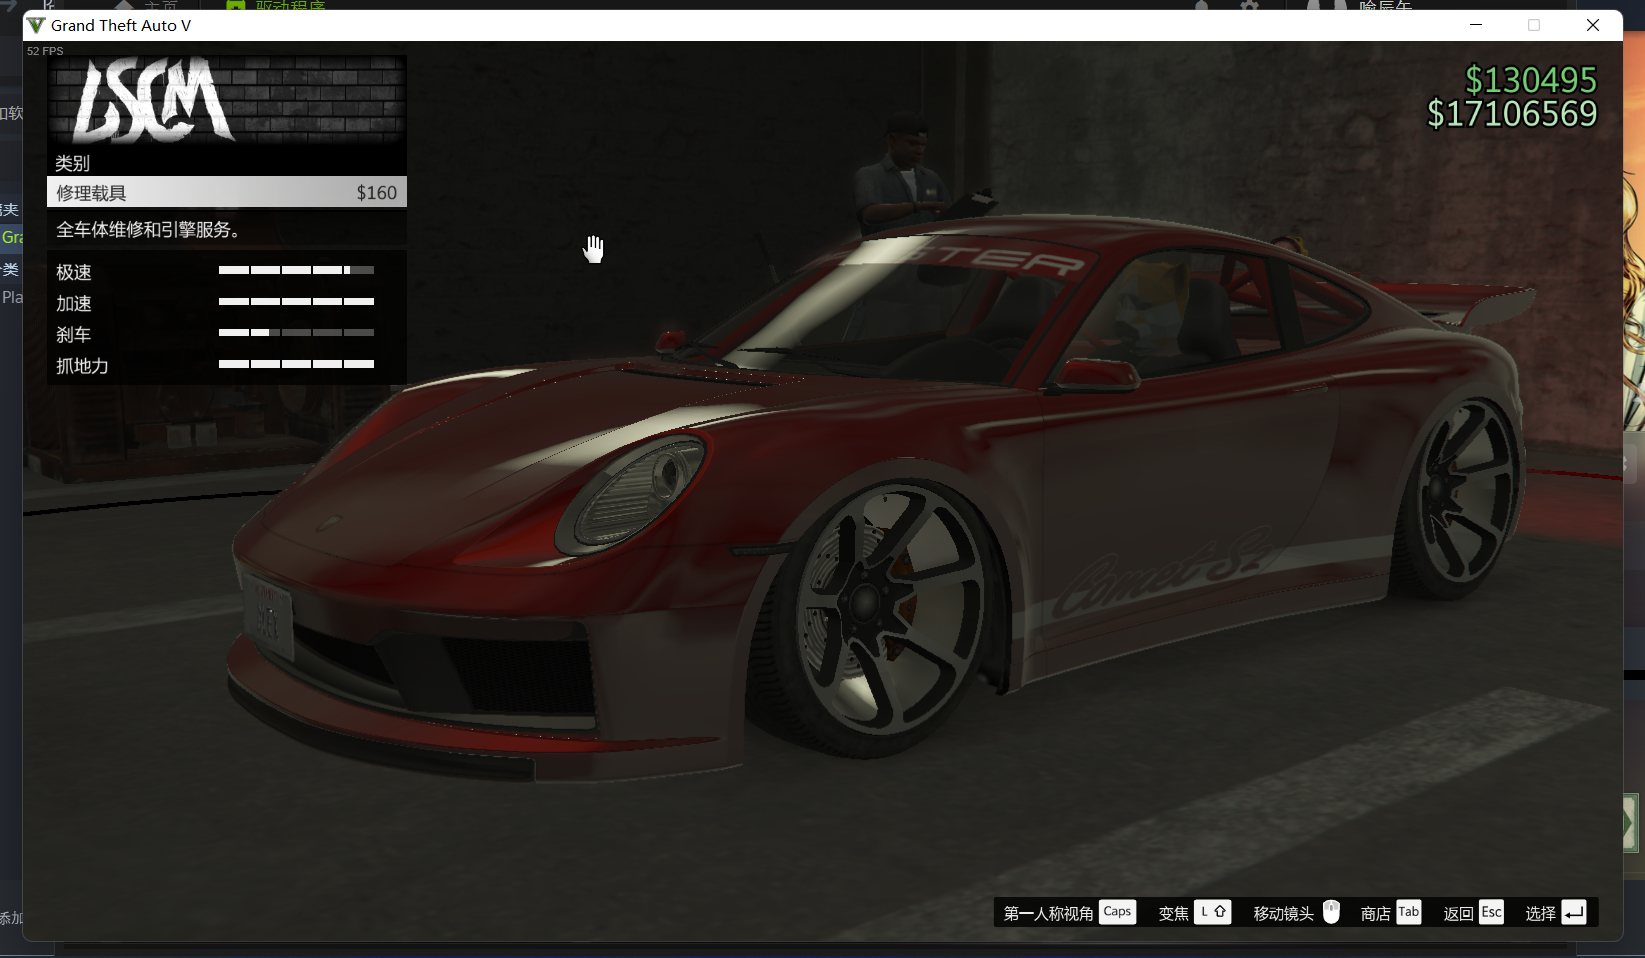Close the Grand Theft Auto V window

pos(1593,25)
